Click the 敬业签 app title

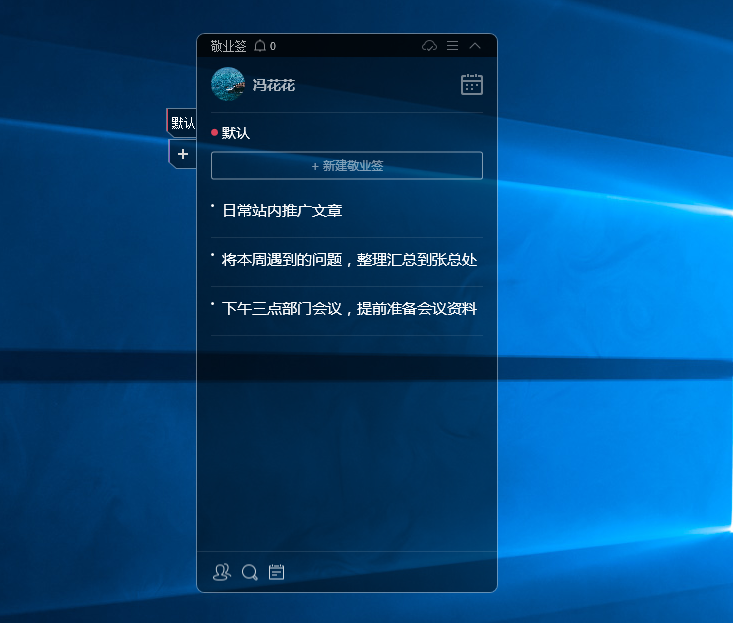point(228,46)
